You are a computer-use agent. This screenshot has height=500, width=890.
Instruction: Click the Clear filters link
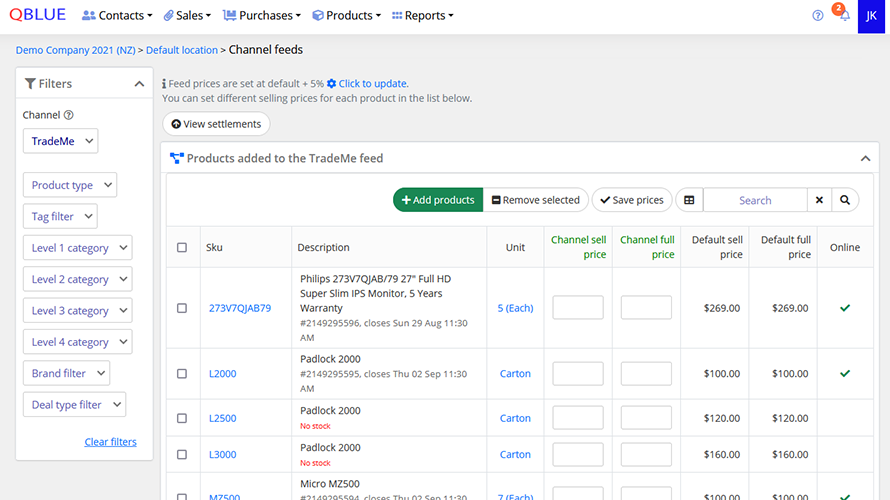(110, 442)
